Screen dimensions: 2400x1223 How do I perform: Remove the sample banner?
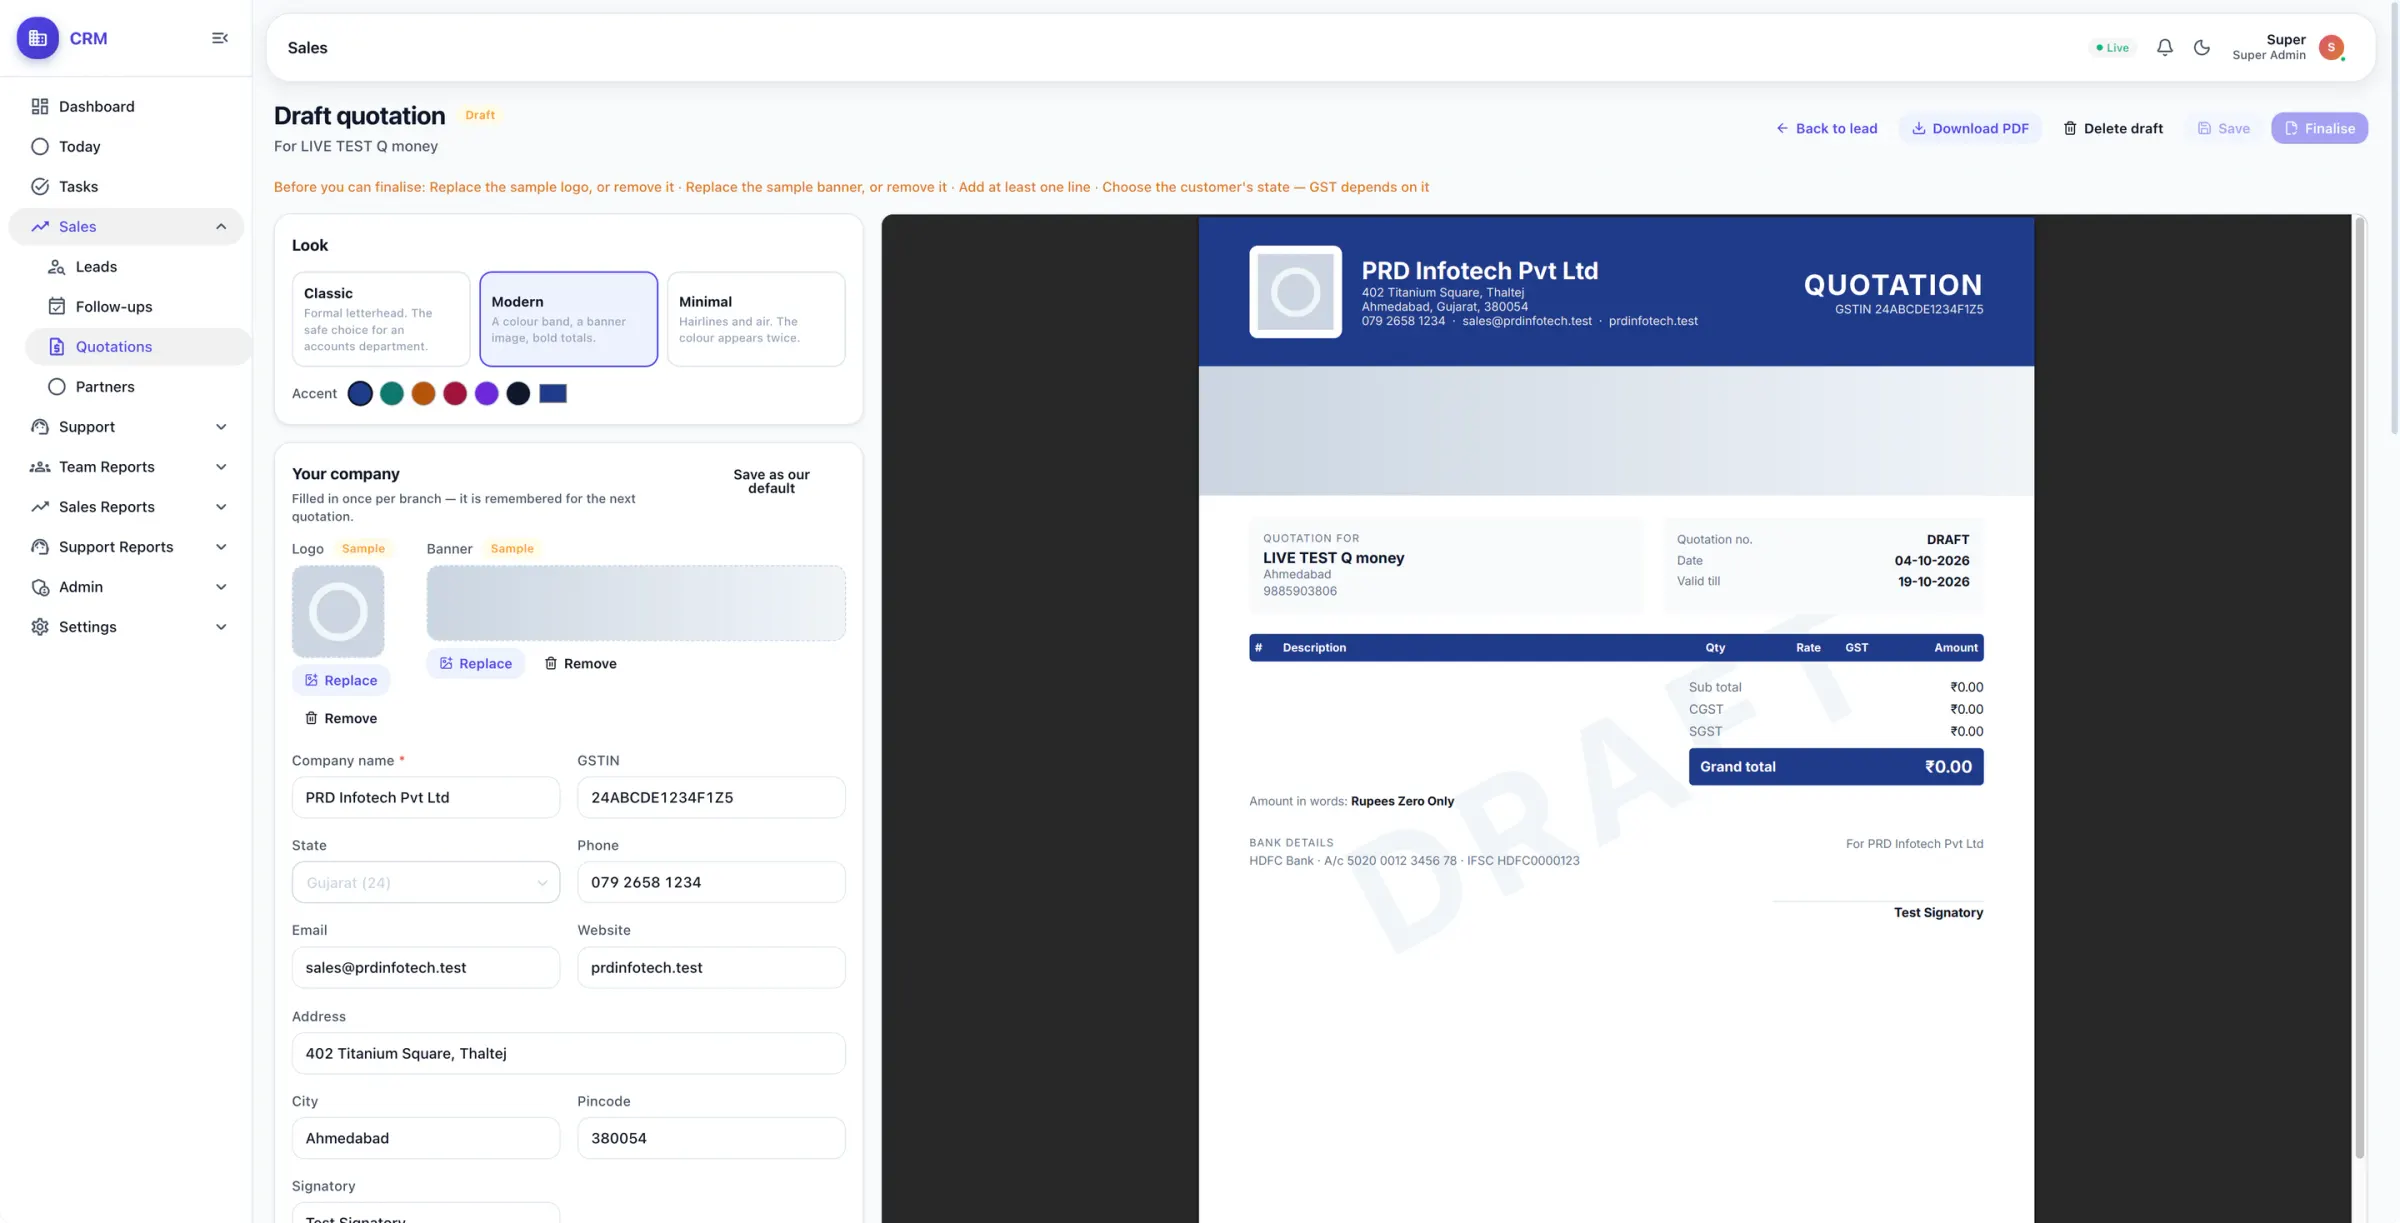pos(580,663)
